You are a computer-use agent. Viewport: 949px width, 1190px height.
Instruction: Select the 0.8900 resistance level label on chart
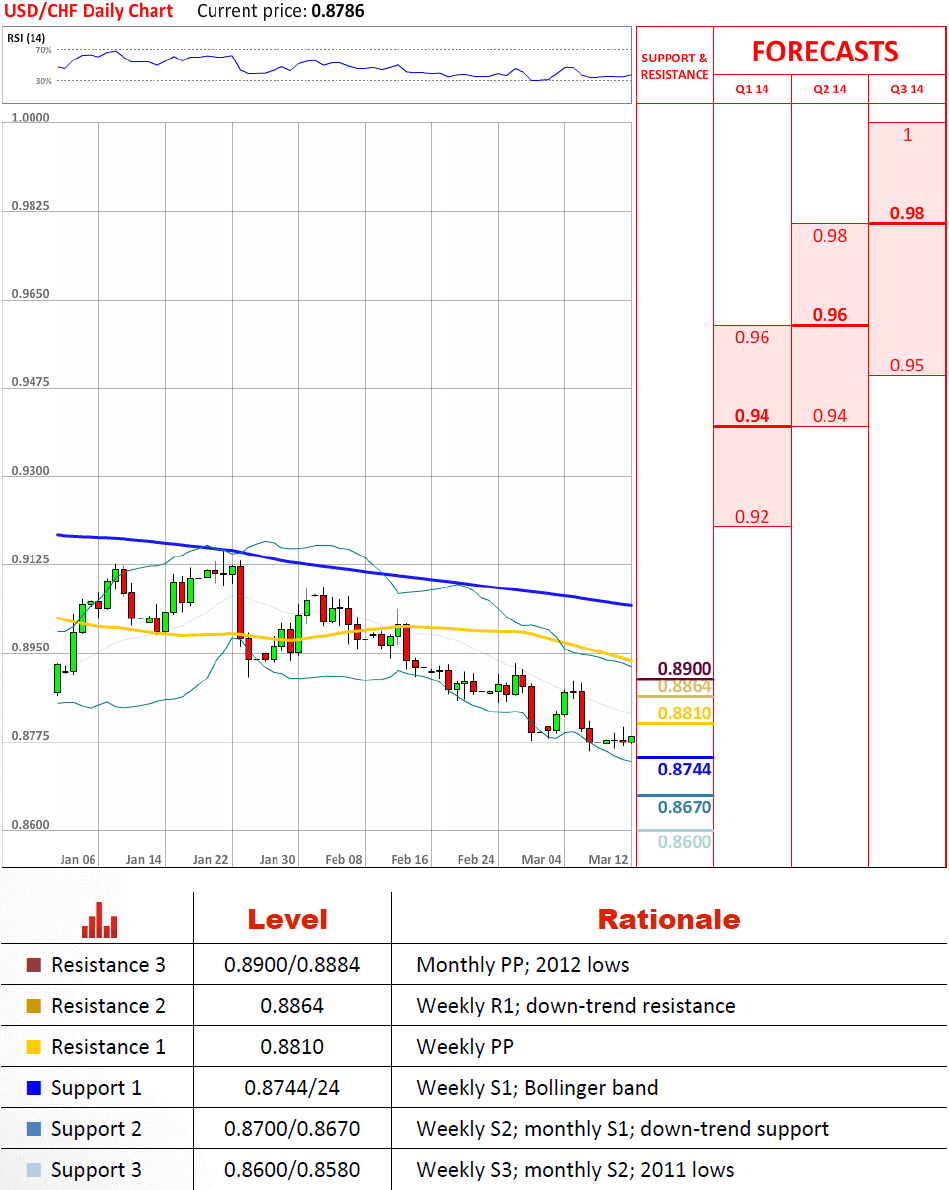pyautogui.click(x=685, y=669)
